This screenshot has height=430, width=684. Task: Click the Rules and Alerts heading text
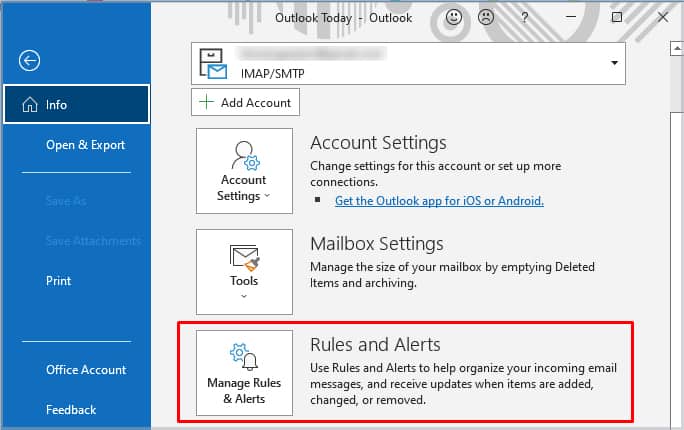pos(375,345)
